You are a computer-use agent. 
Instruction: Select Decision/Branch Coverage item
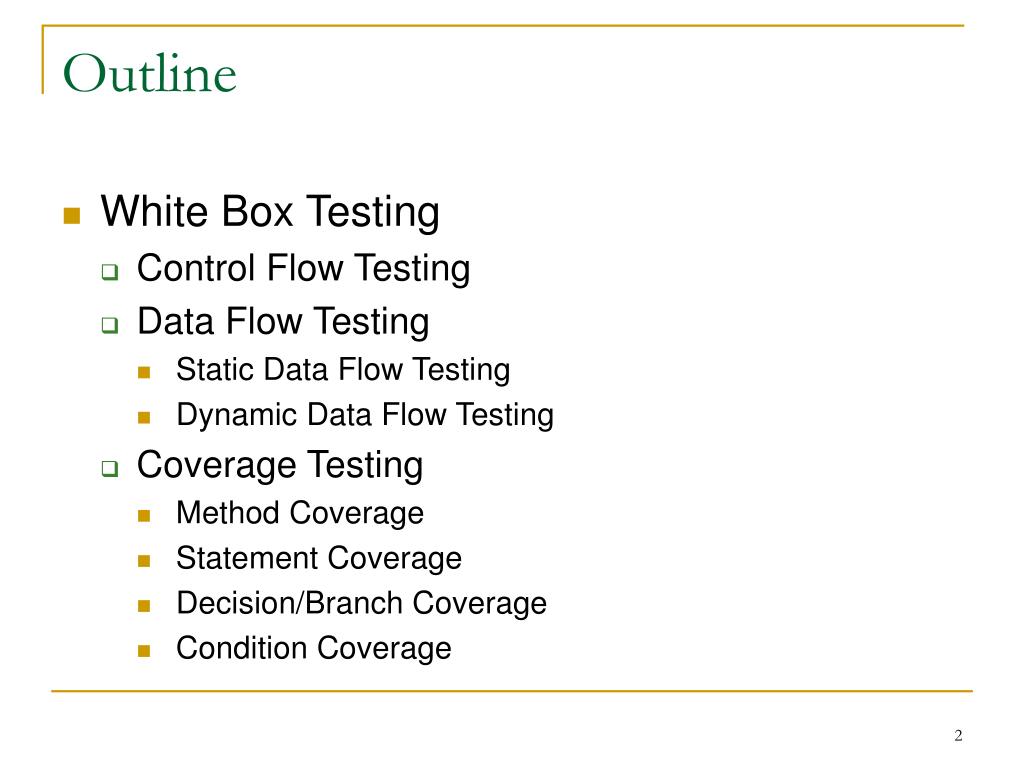click(362, 603)
